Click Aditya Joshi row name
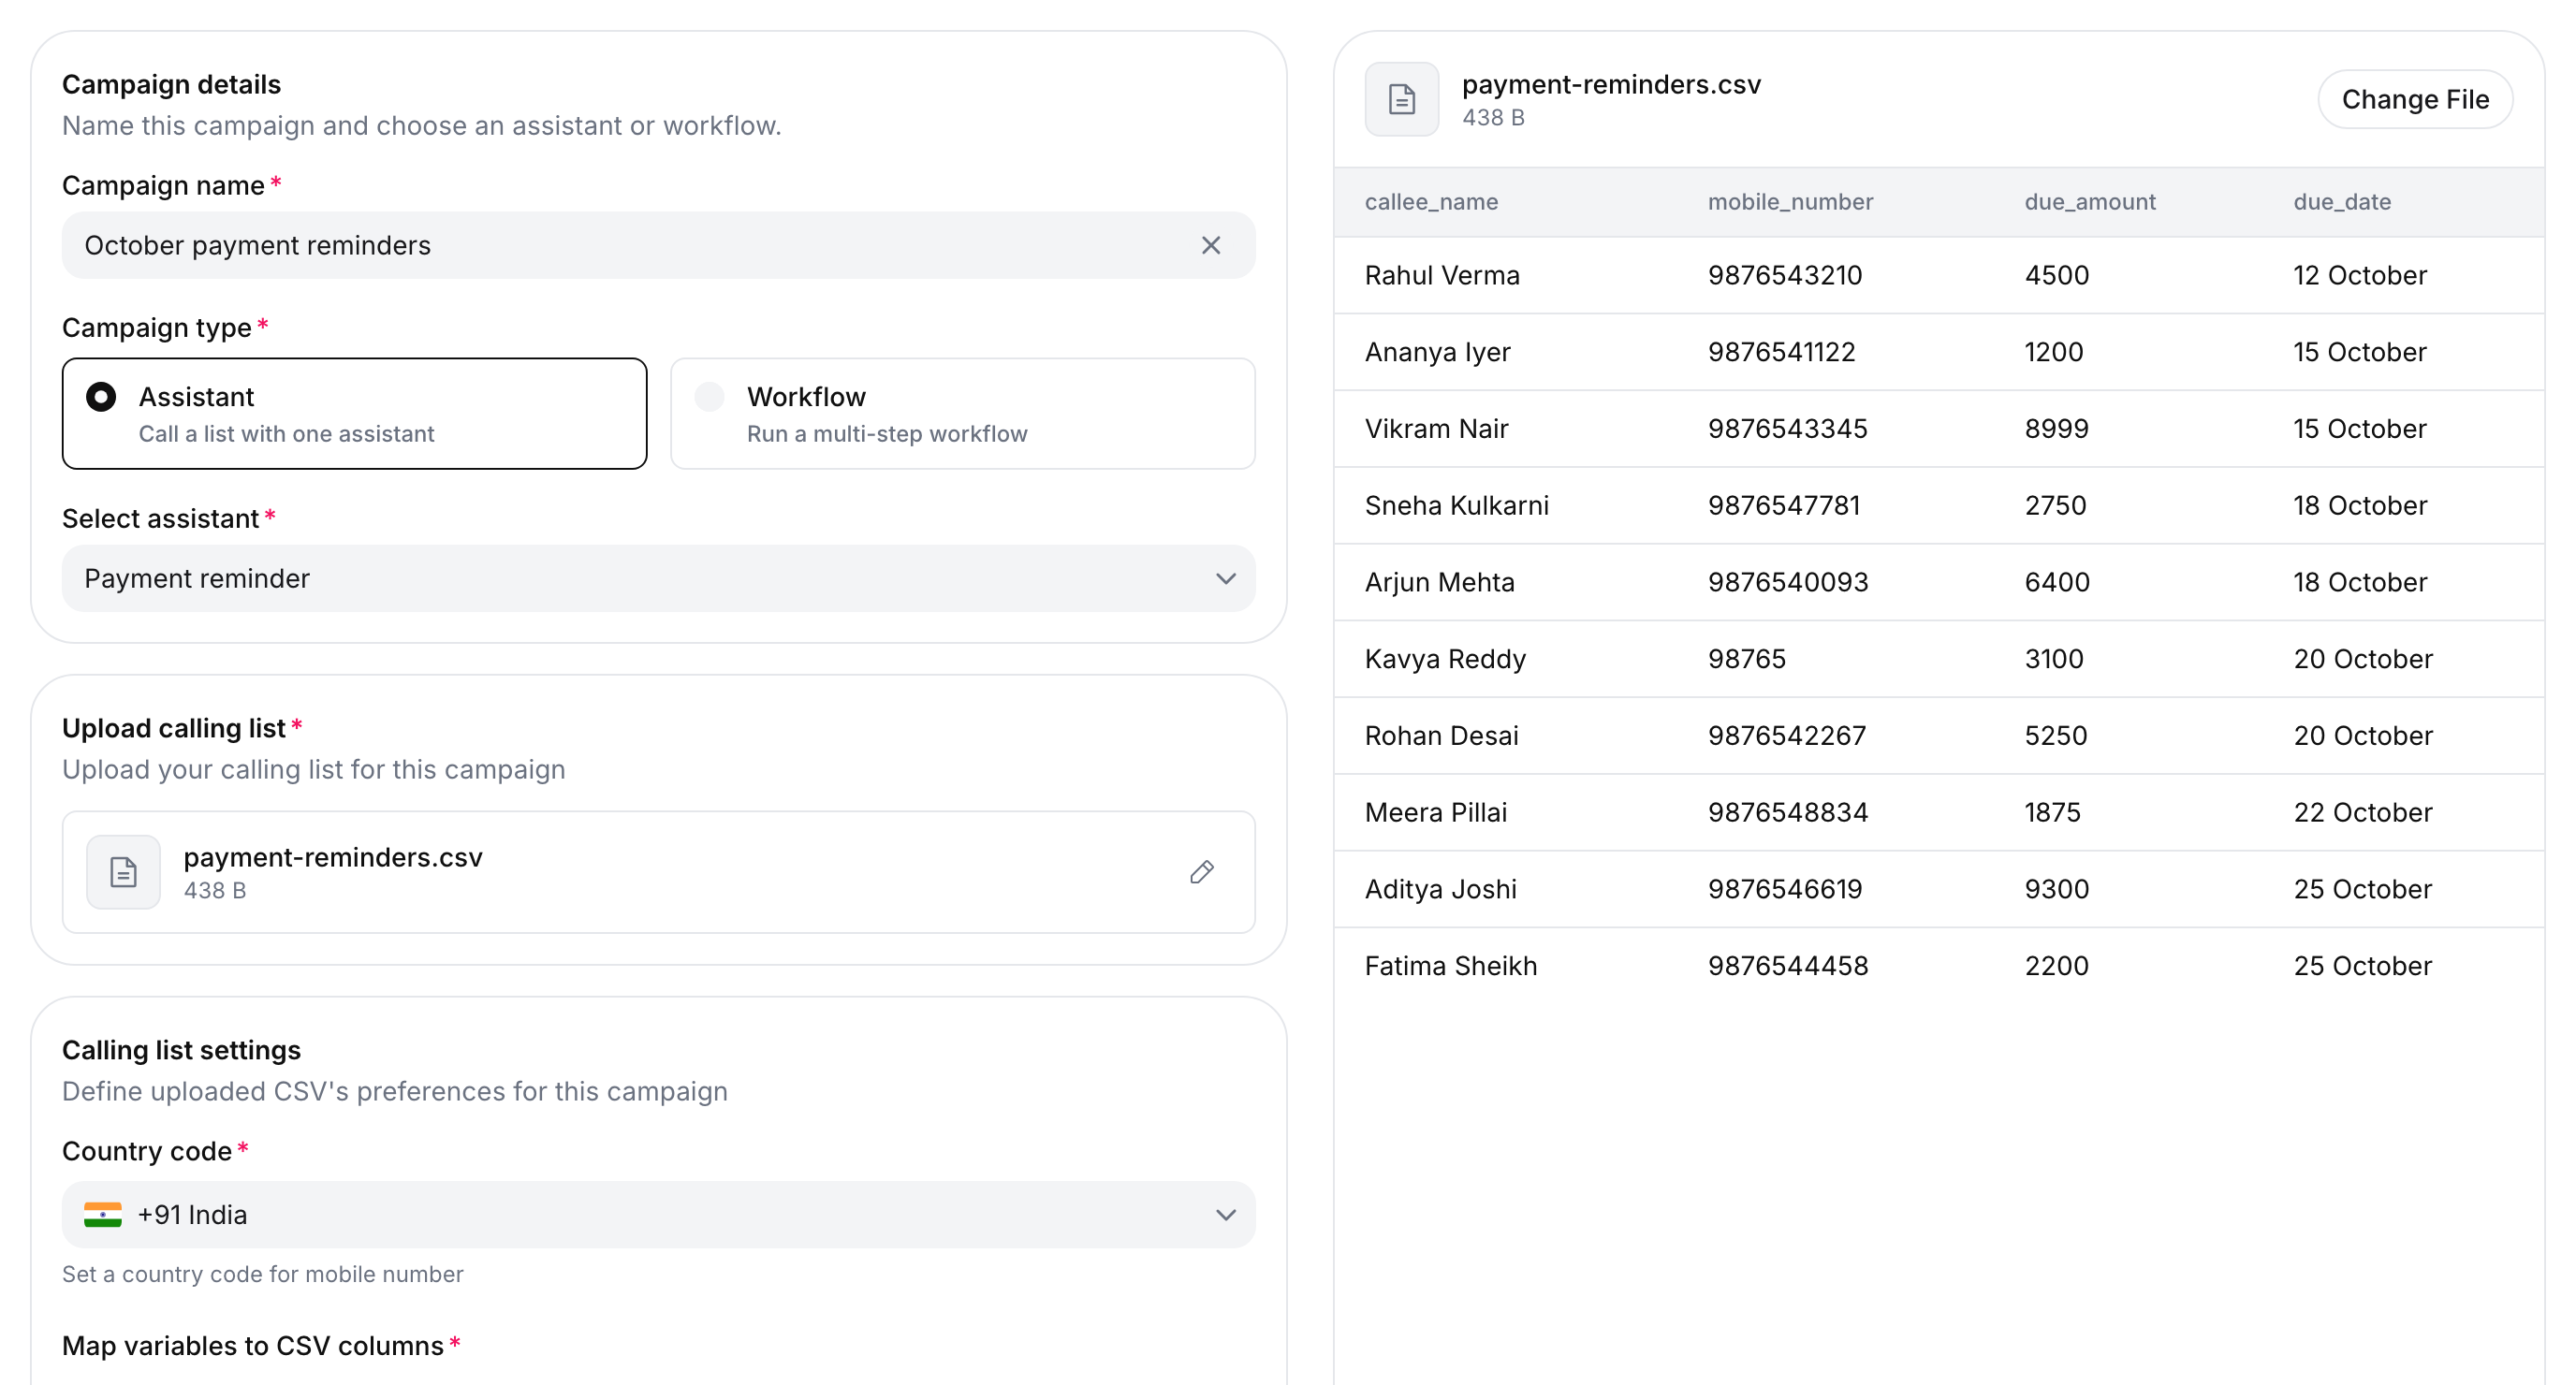 (x=1440, y=889)
